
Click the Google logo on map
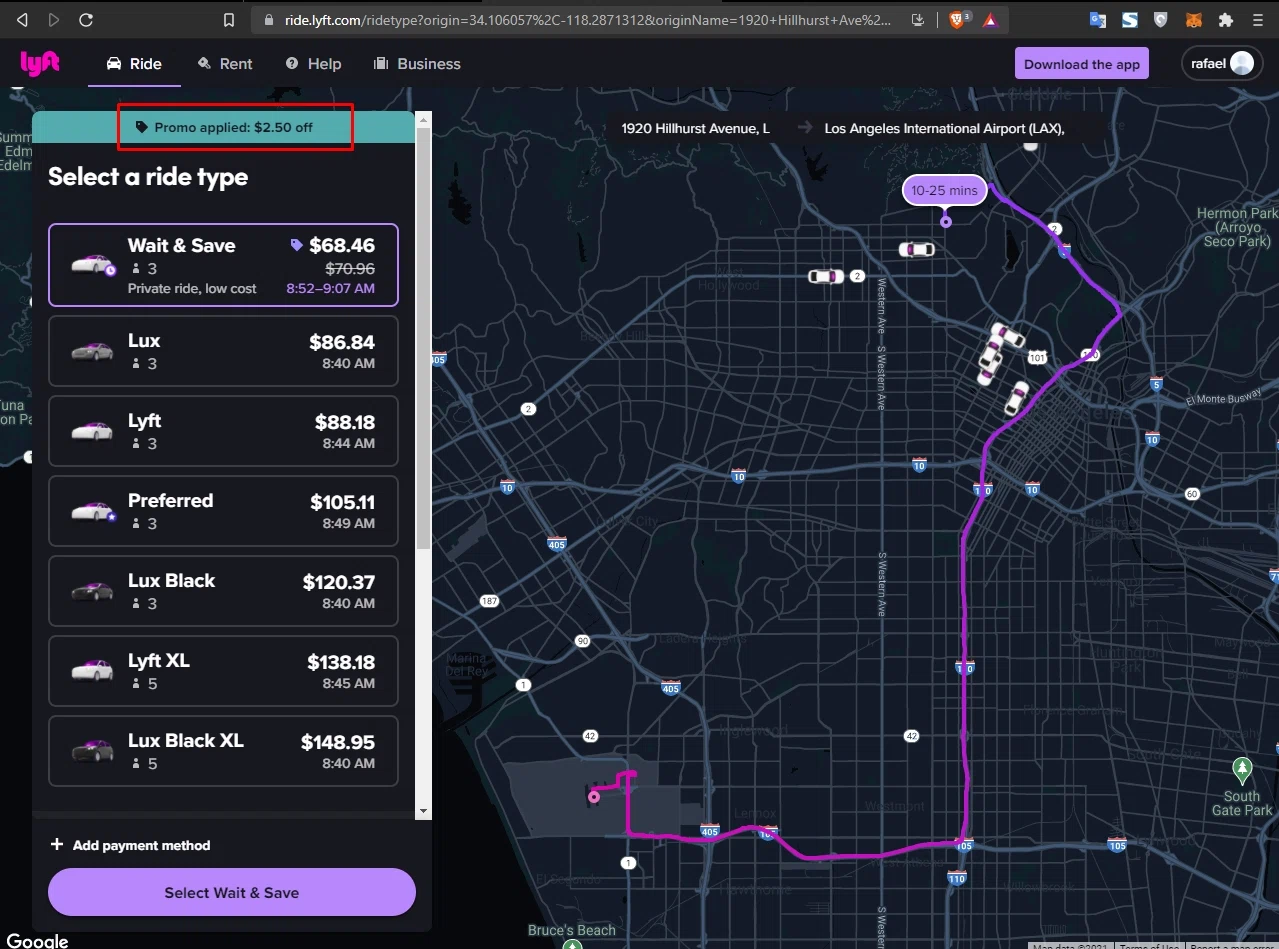point(37,940)
